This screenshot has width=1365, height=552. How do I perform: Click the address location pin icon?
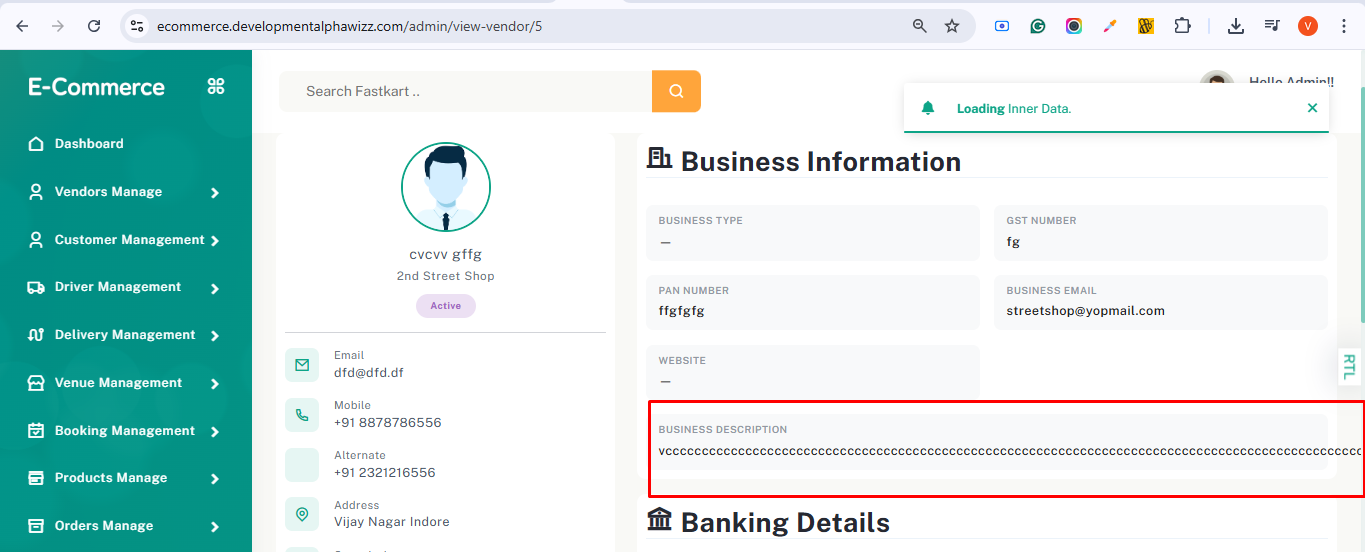pos(302,515)
